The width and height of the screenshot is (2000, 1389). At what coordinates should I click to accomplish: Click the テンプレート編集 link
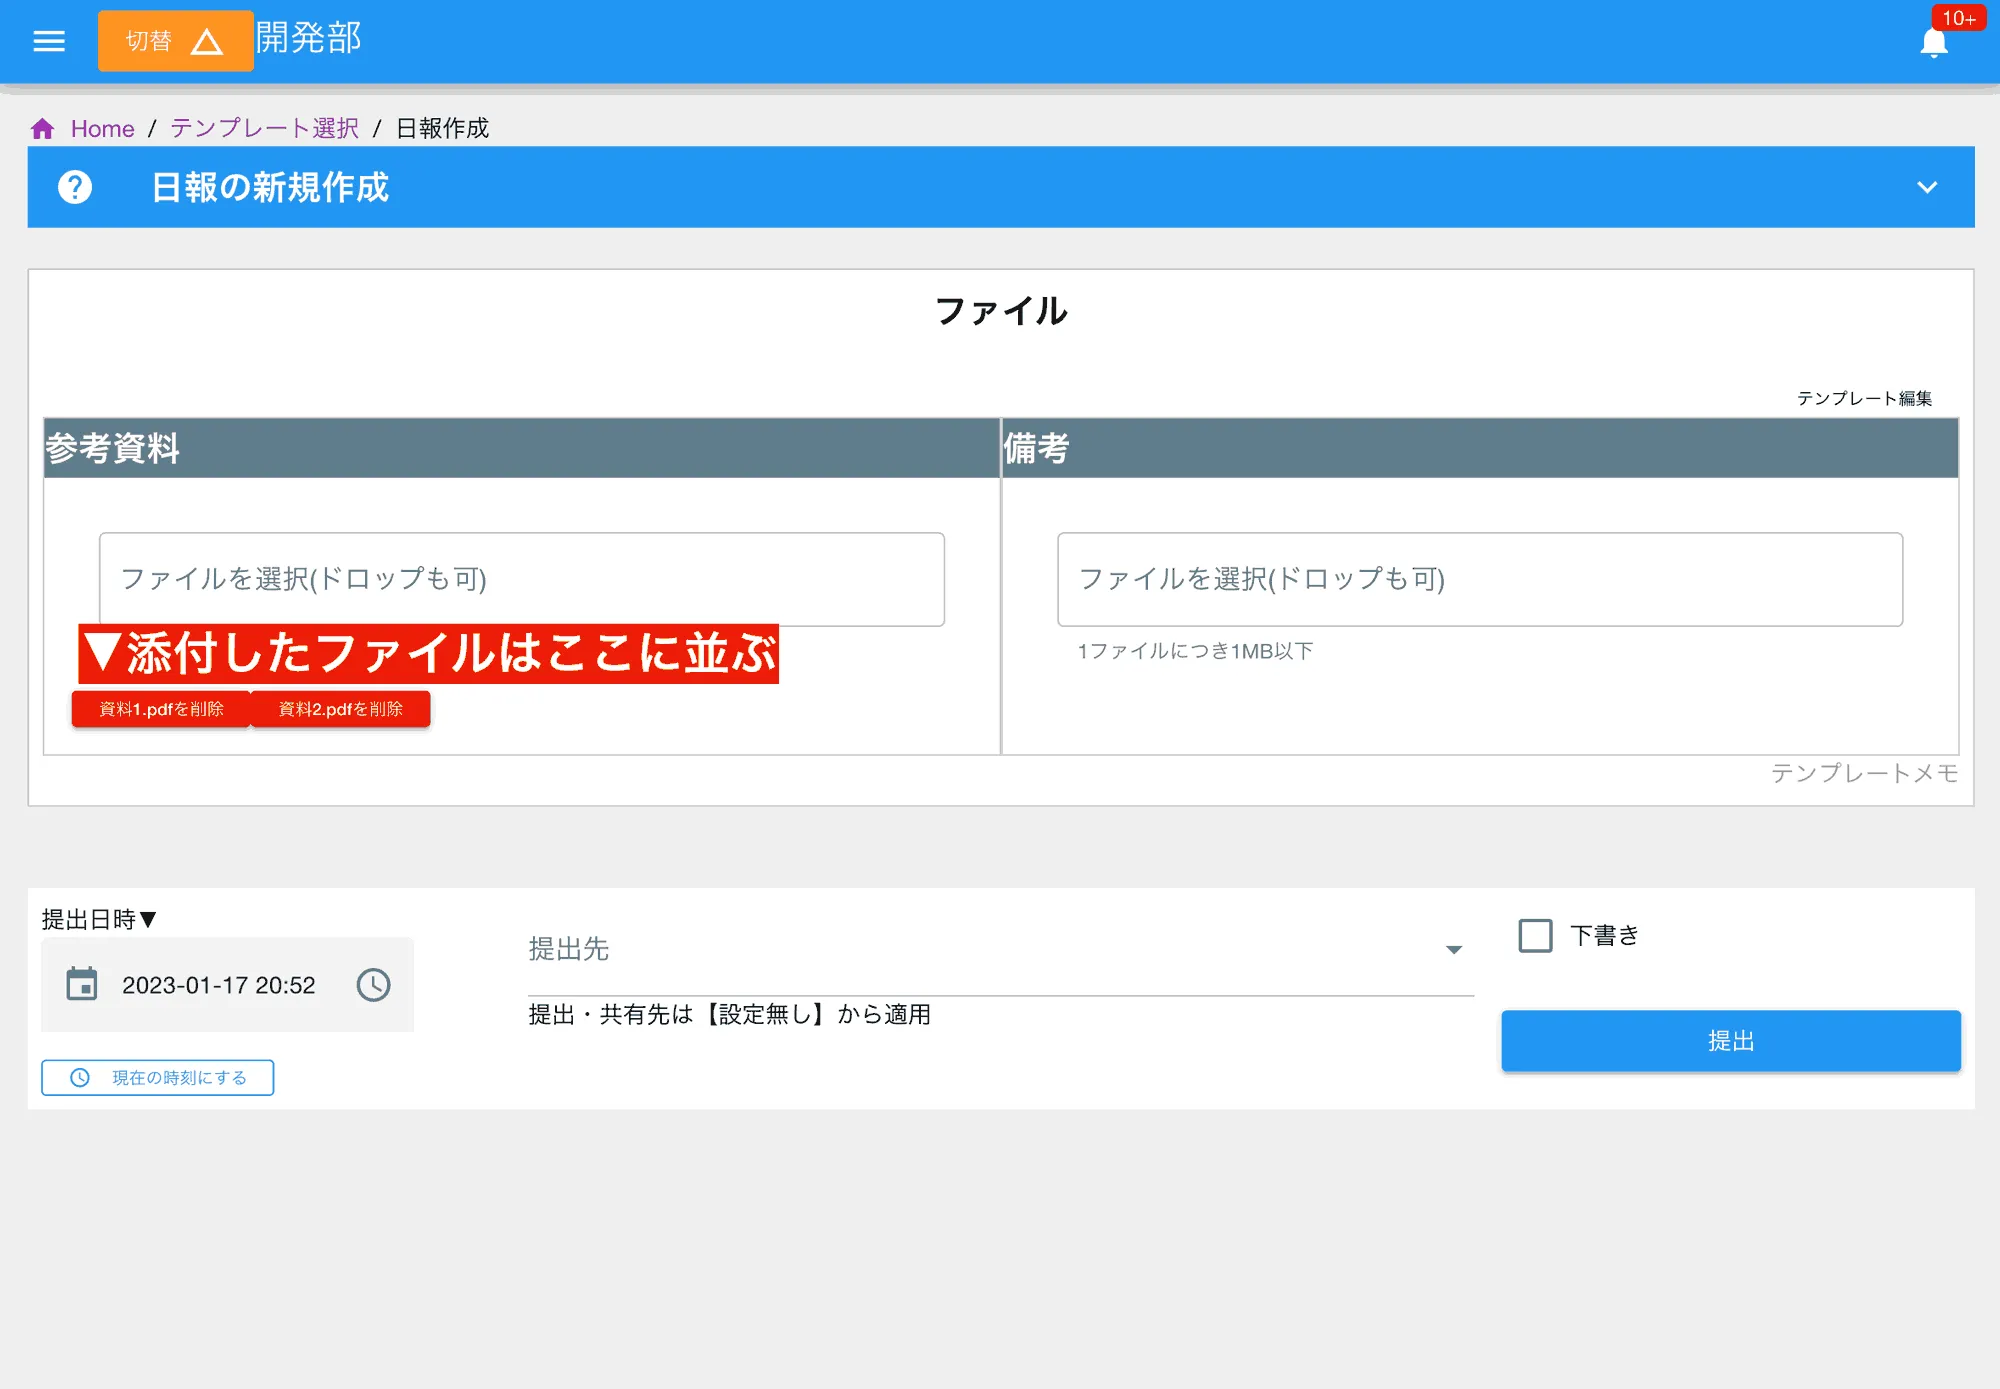1863,397
